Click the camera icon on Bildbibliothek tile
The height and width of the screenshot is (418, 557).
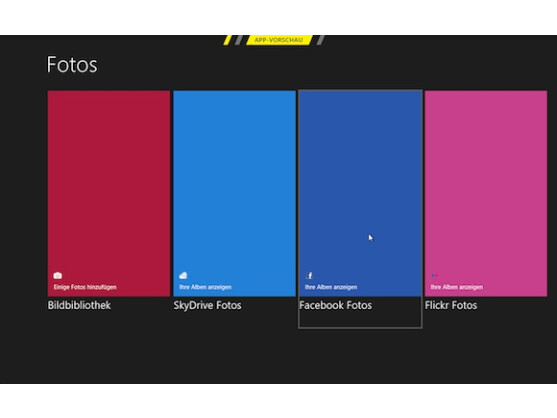(58, 276)
